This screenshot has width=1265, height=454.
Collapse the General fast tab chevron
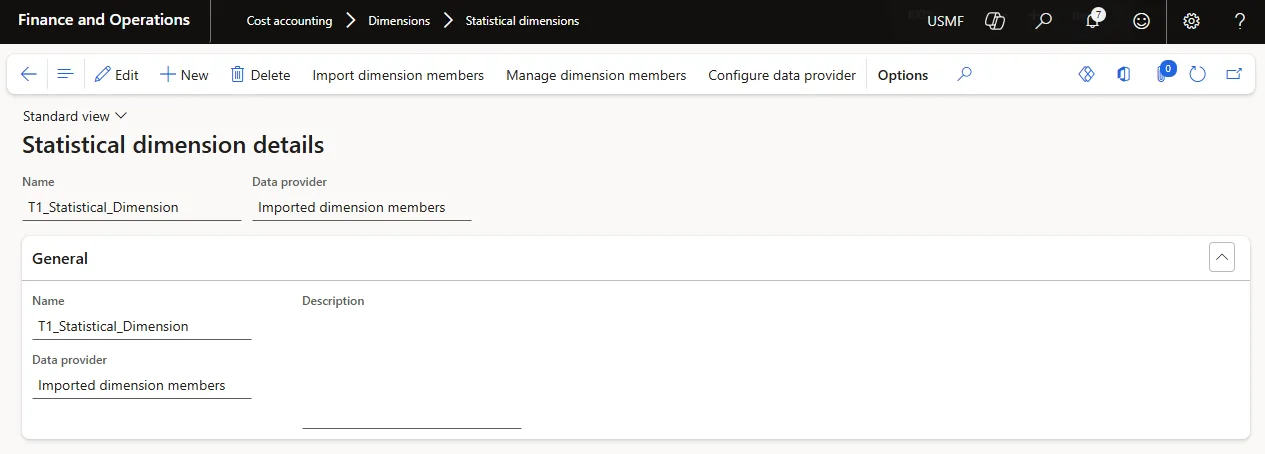point(1222,257)
